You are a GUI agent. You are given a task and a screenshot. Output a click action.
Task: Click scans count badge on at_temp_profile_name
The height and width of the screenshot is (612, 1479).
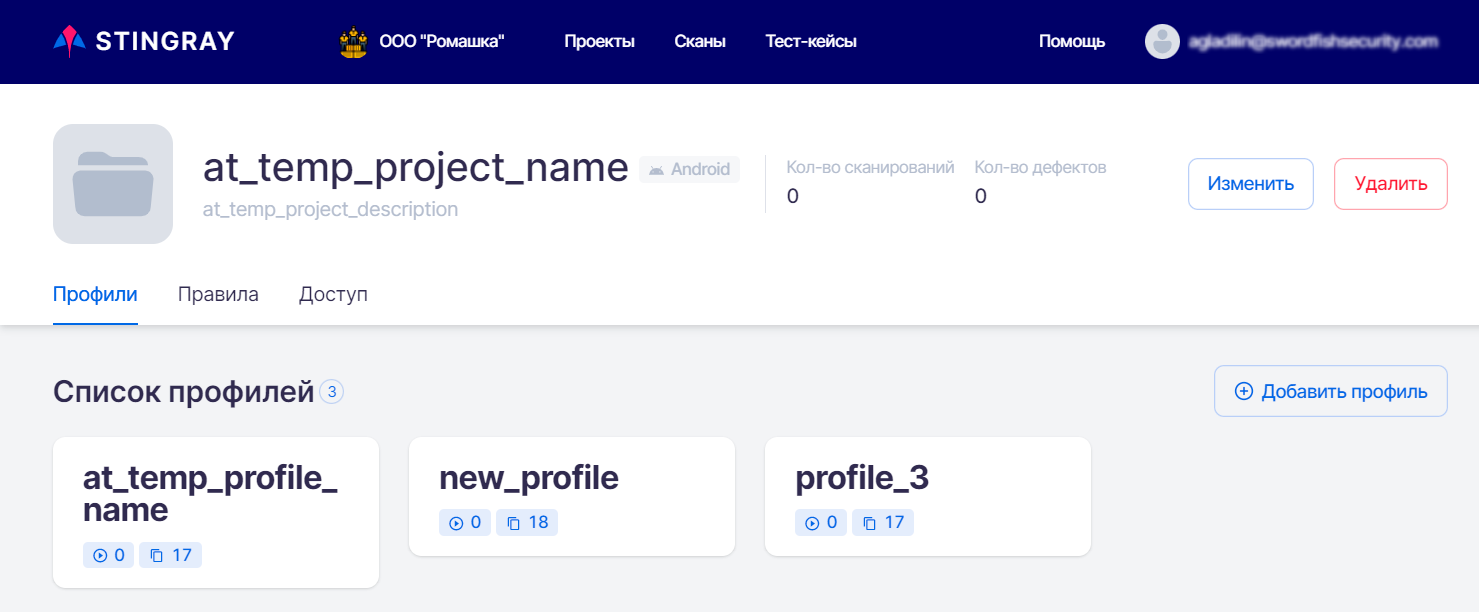pos(109,555)
